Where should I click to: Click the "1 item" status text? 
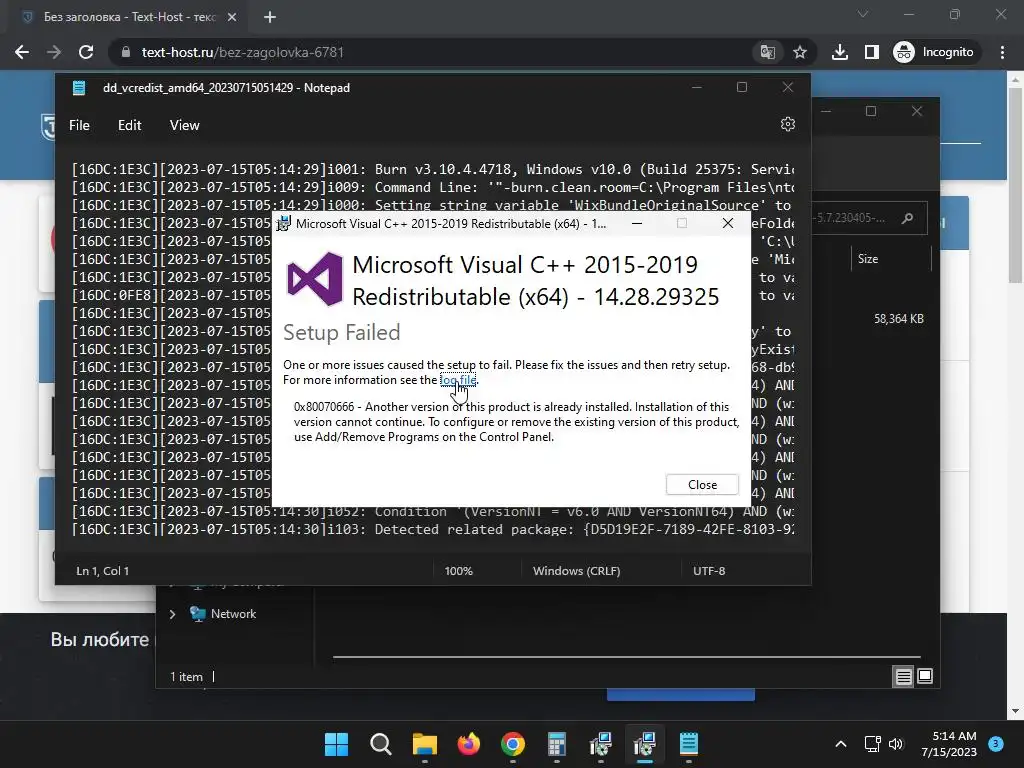[186, 677]
